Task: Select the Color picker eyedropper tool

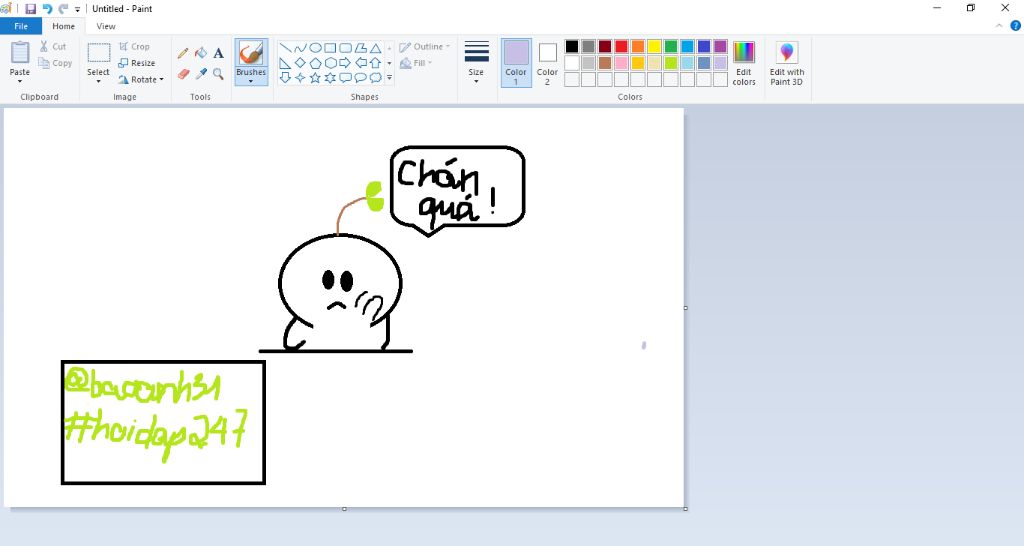Action: click(x=201, y=74)
